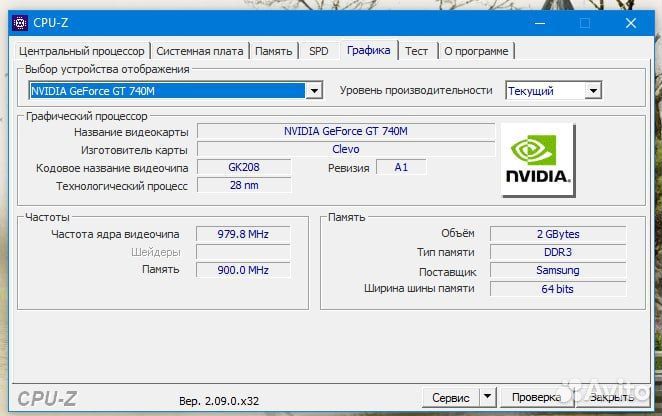Click the video card name field value
The height and width of the screenshot is (416, 662).
coord(346,131)
